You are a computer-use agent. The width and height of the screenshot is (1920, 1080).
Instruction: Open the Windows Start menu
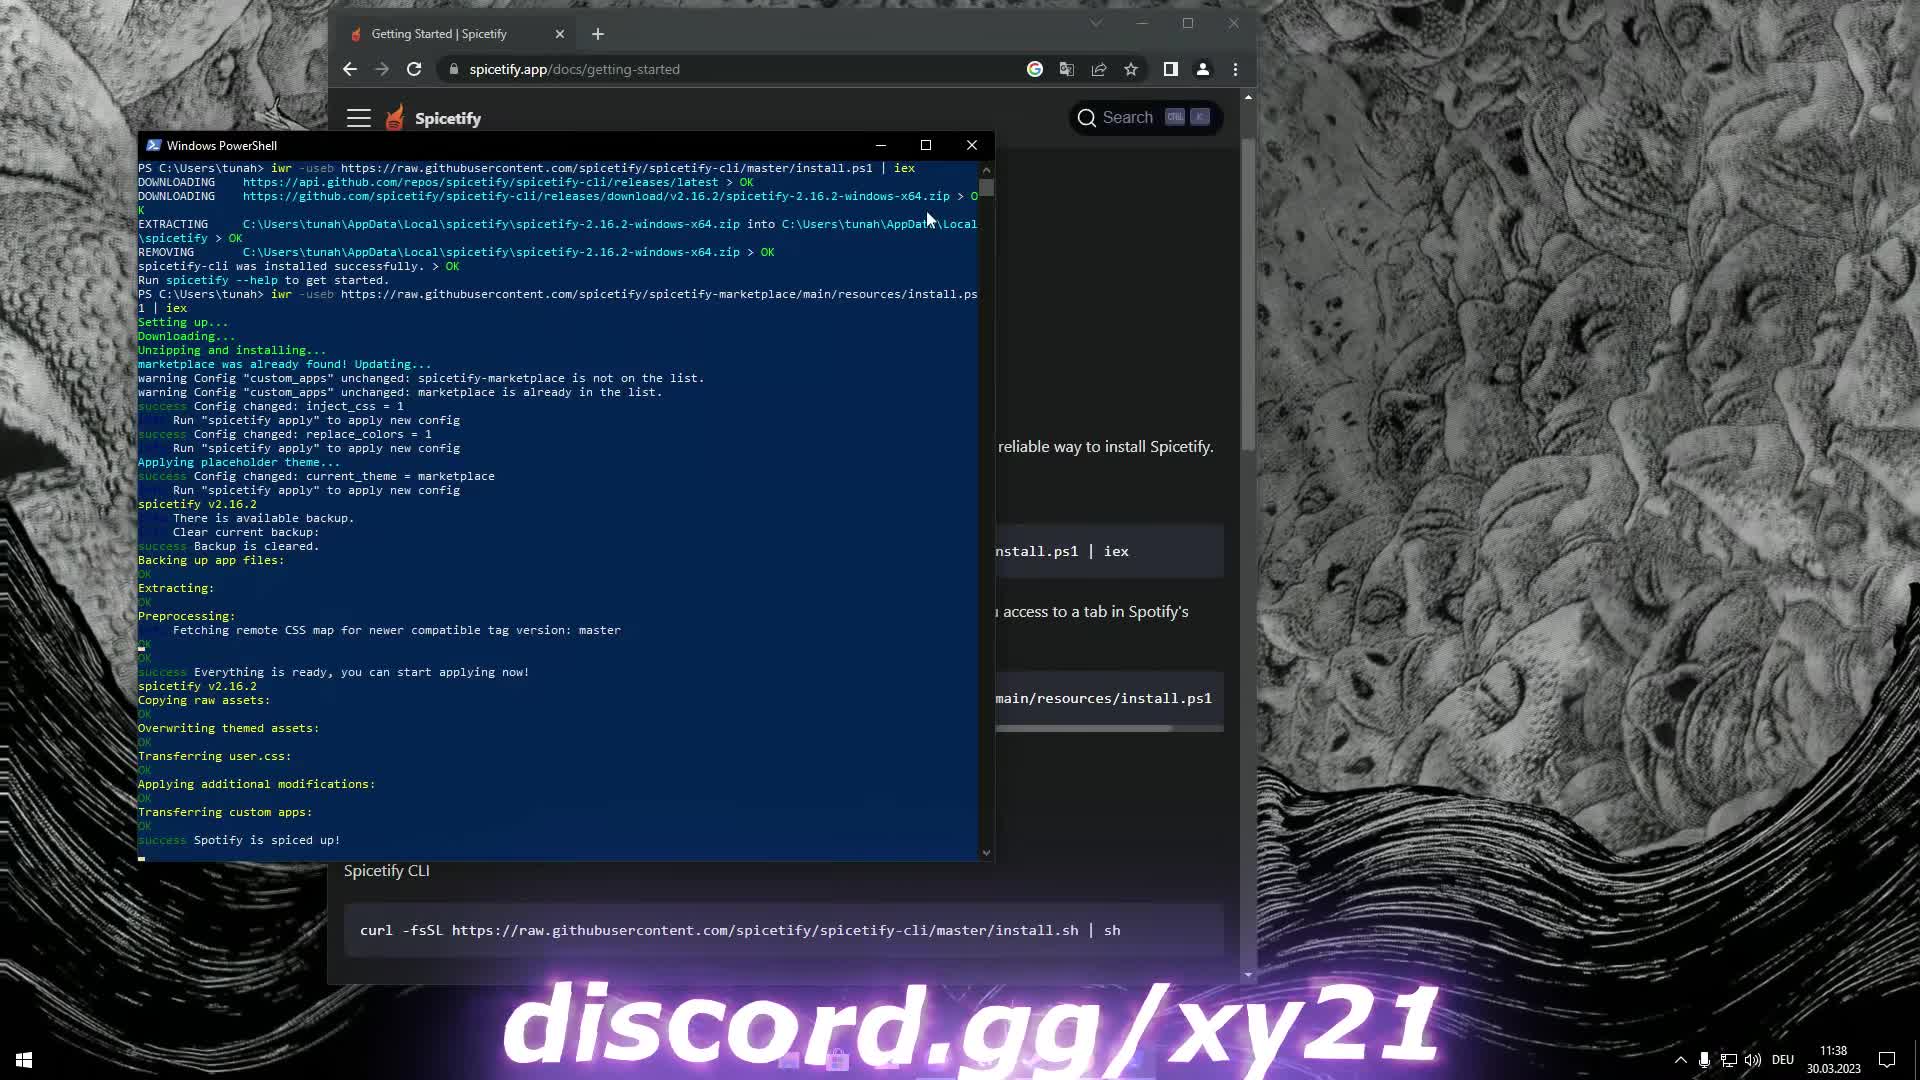[x=24, y=1060]
